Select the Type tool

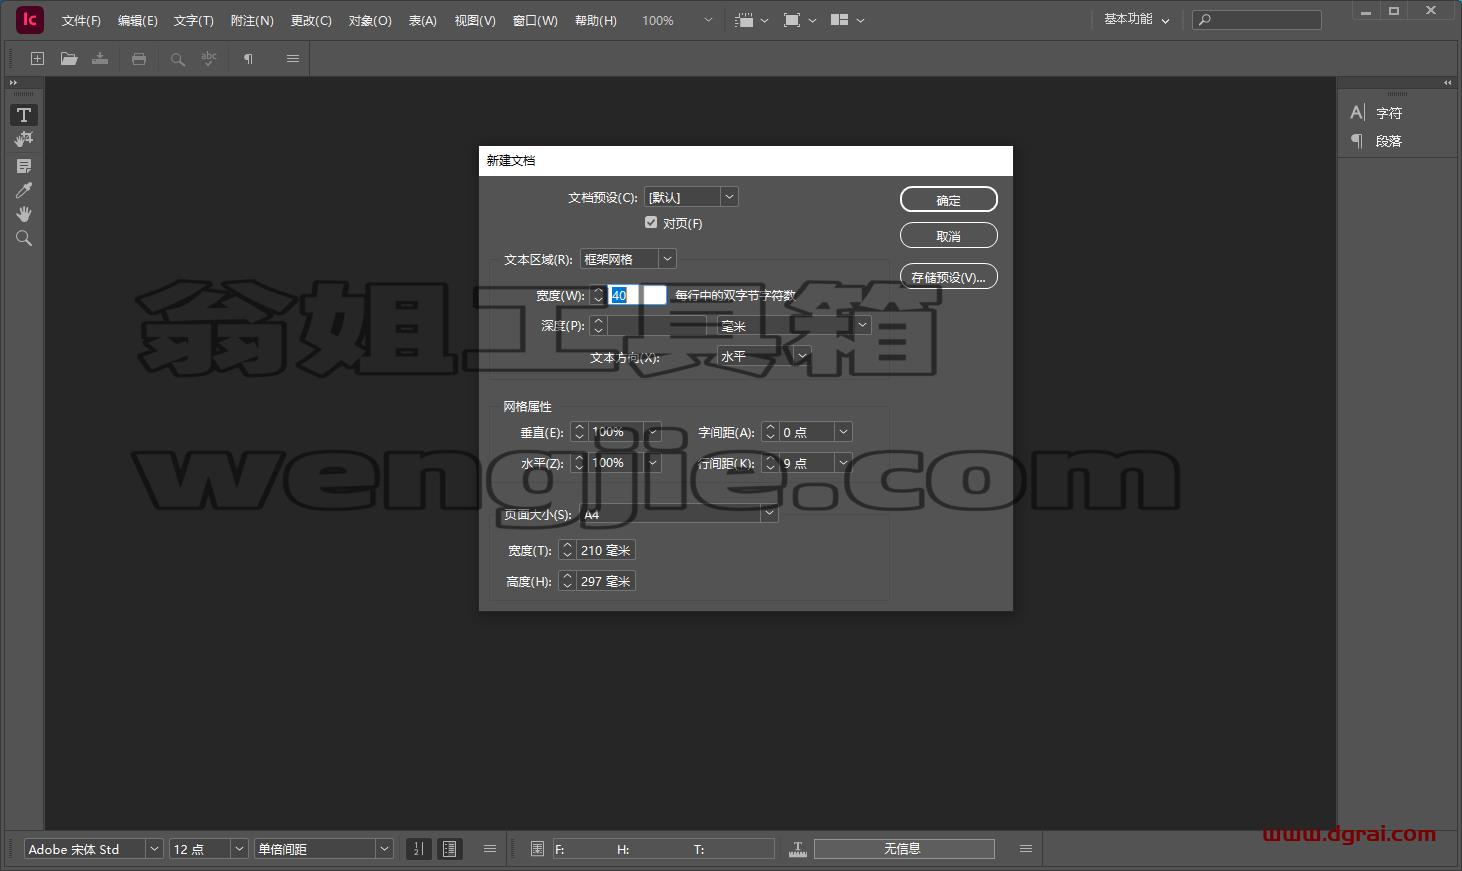24,115
